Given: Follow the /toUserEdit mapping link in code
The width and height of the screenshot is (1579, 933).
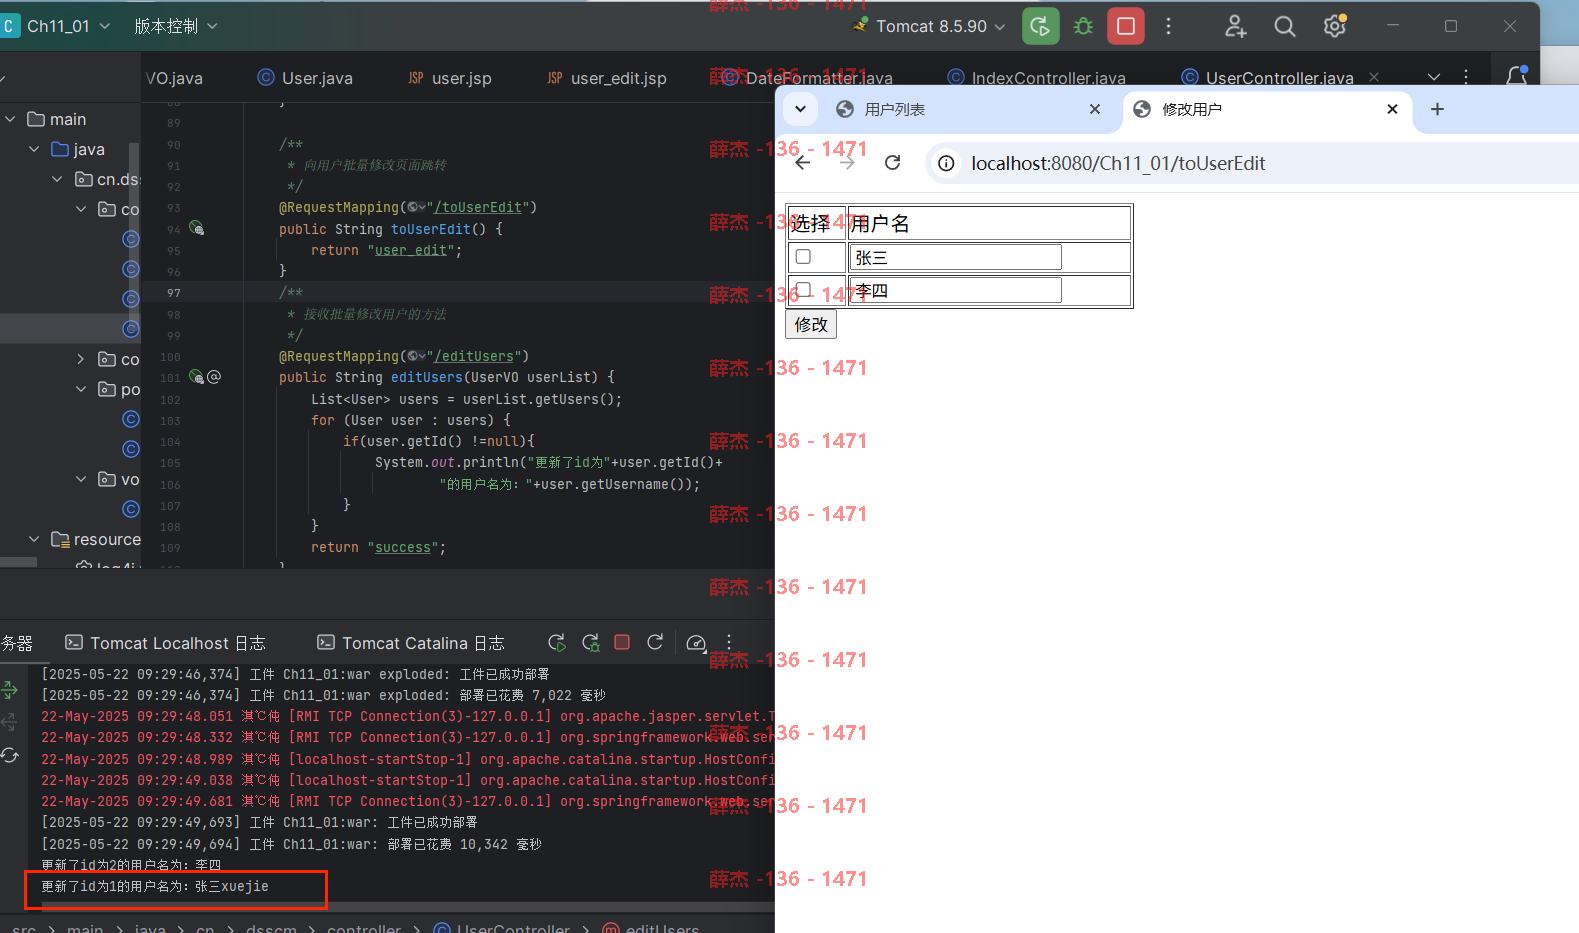Looking at the screenshot, I should click(x=478, y=207).
